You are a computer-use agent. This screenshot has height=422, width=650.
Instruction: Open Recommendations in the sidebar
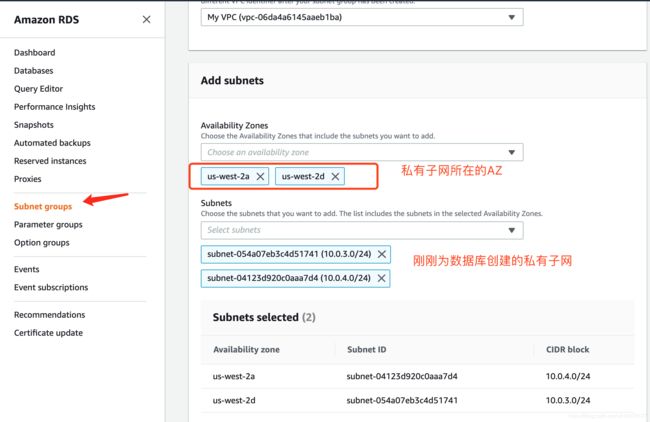click(x=50, y=315)
